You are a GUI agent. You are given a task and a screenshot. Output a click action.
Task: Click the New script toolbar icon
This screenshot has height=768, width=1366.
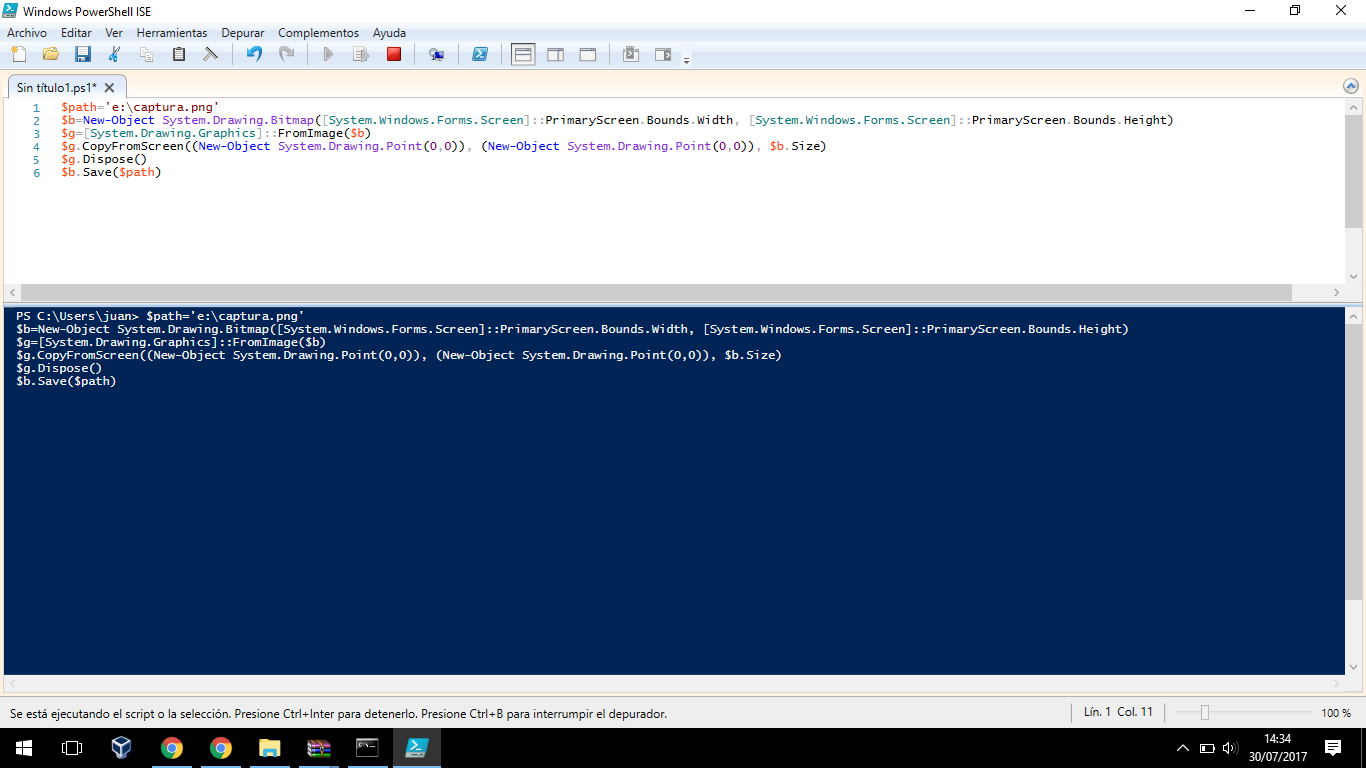click(18, 54)
